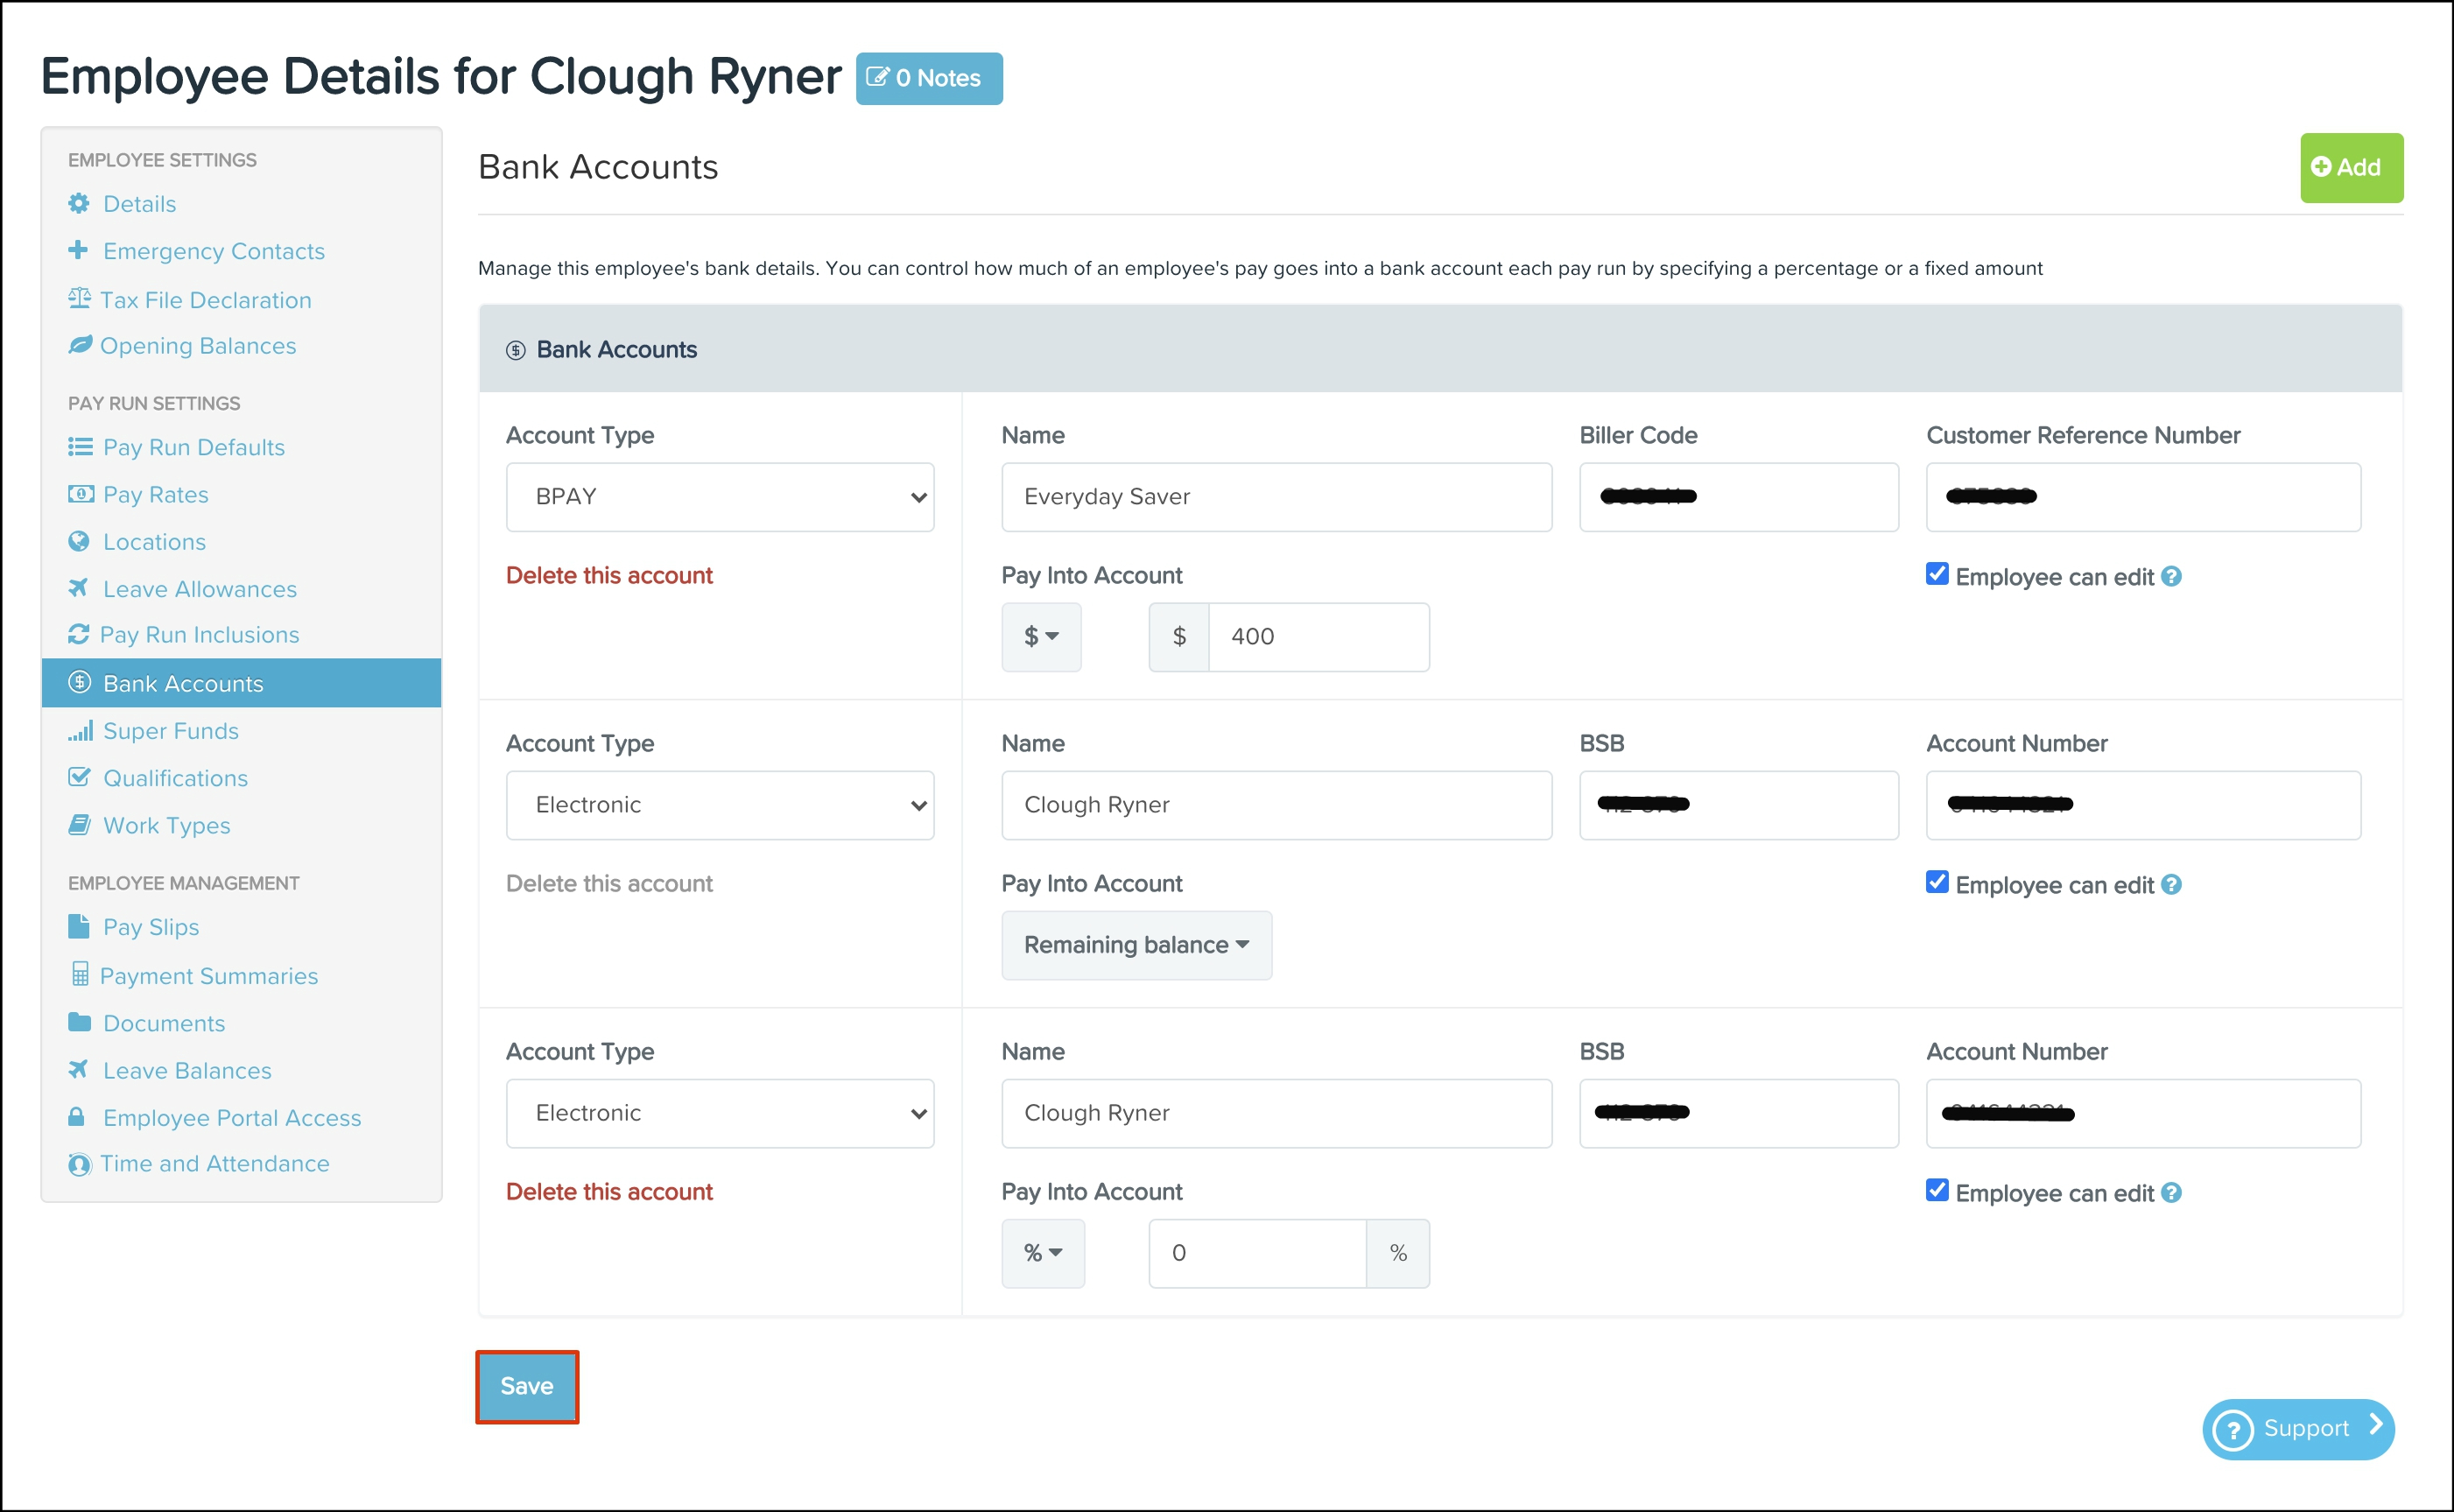Toggle Employee can edit for the last account
Image resolution: width=2454 pixels, height=1512 pixels.
tap(1938, 1190)
